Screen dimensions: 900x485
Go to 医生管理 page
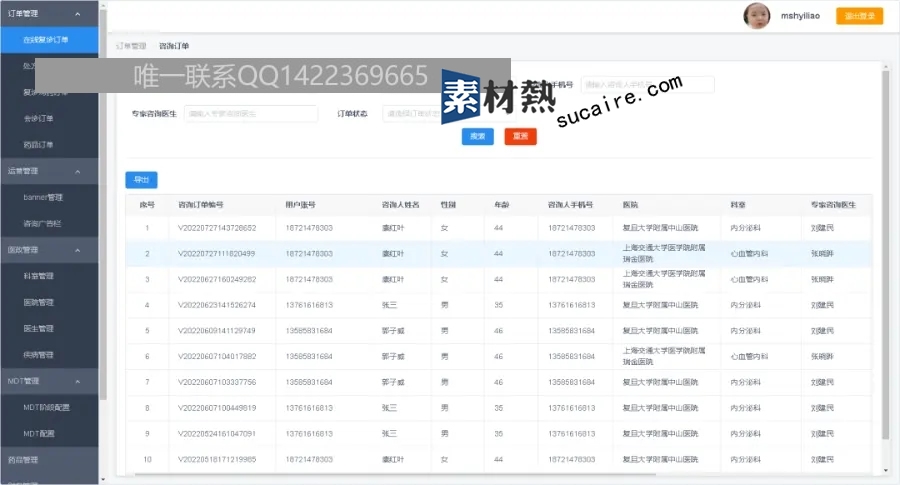pyautogui.click(x=39, y=328)
